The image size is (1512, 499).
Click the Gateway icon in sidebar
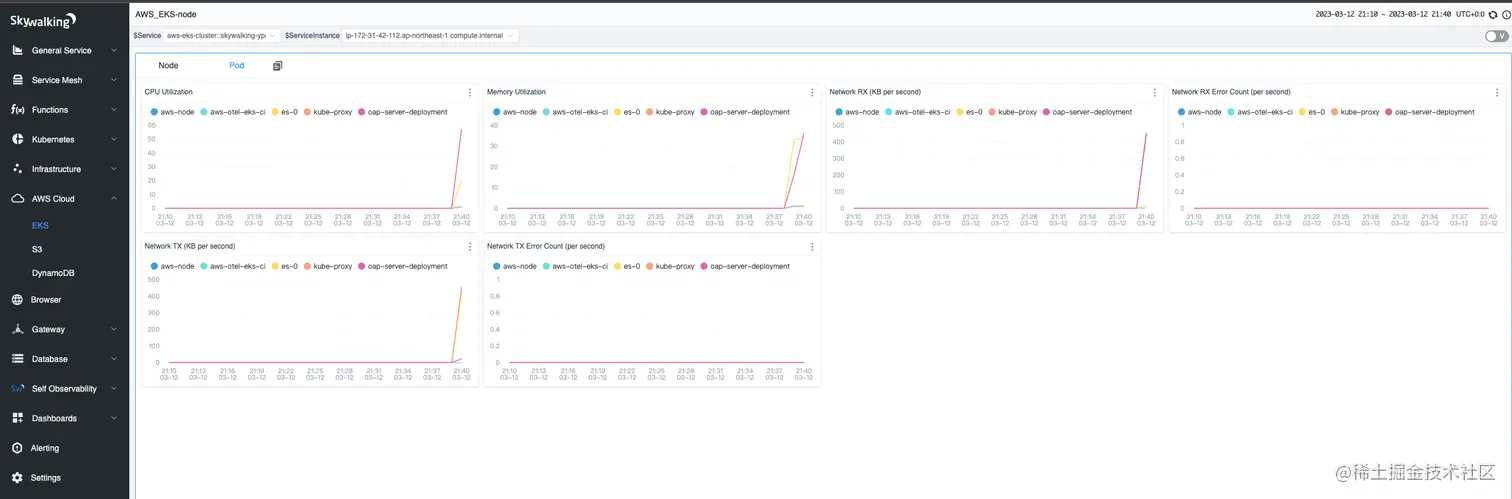(18, 329)
